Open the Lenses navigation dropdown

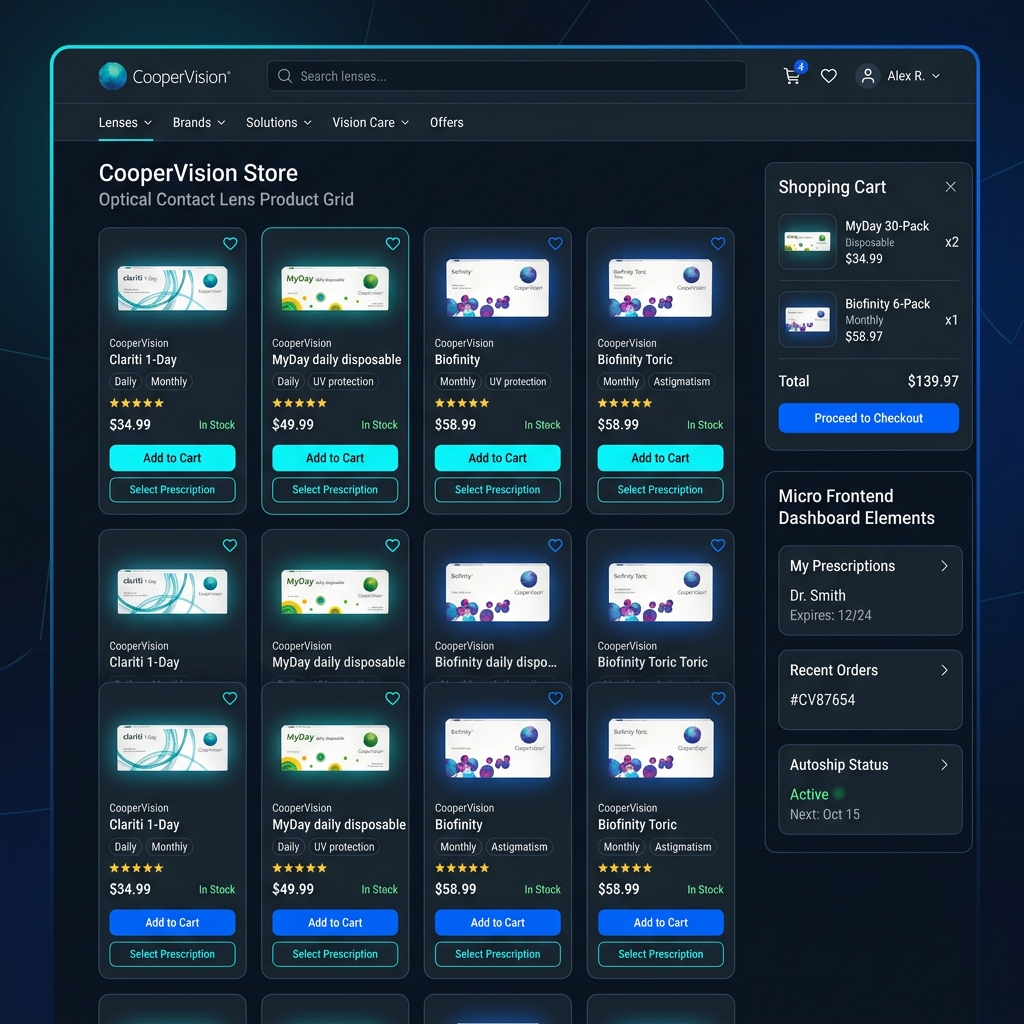pos(125,122)
